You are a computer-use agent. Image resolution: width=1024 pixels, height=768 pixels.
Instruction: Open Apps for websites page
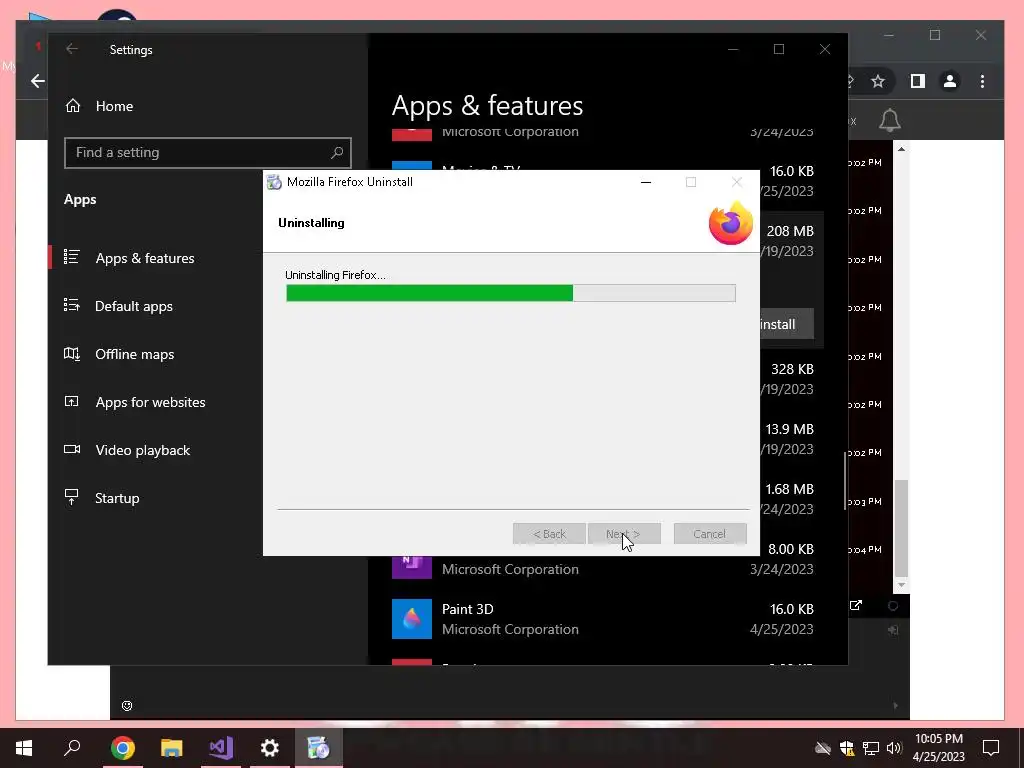tap(150, 402)
